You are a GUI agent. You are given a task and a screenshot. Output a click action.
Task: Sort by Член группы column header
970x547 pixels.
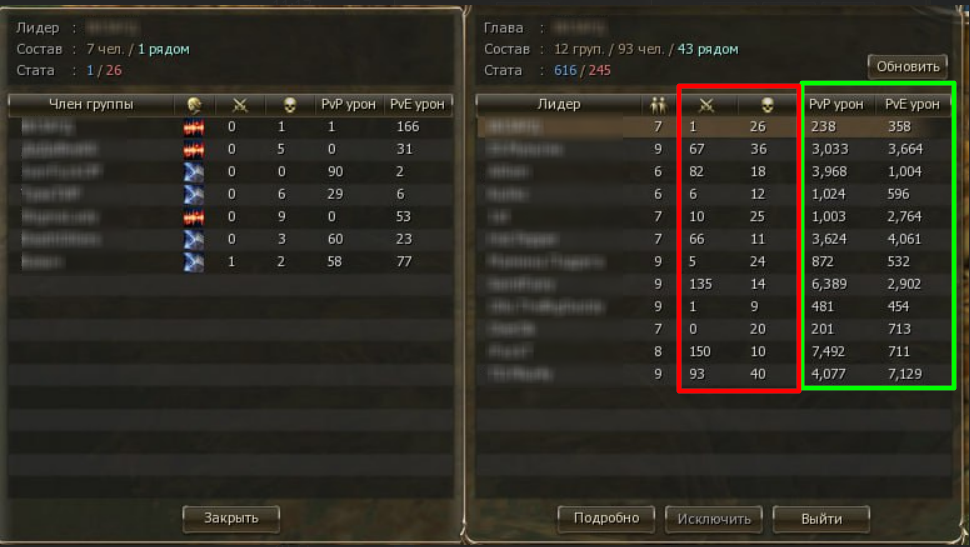point(92,105)
